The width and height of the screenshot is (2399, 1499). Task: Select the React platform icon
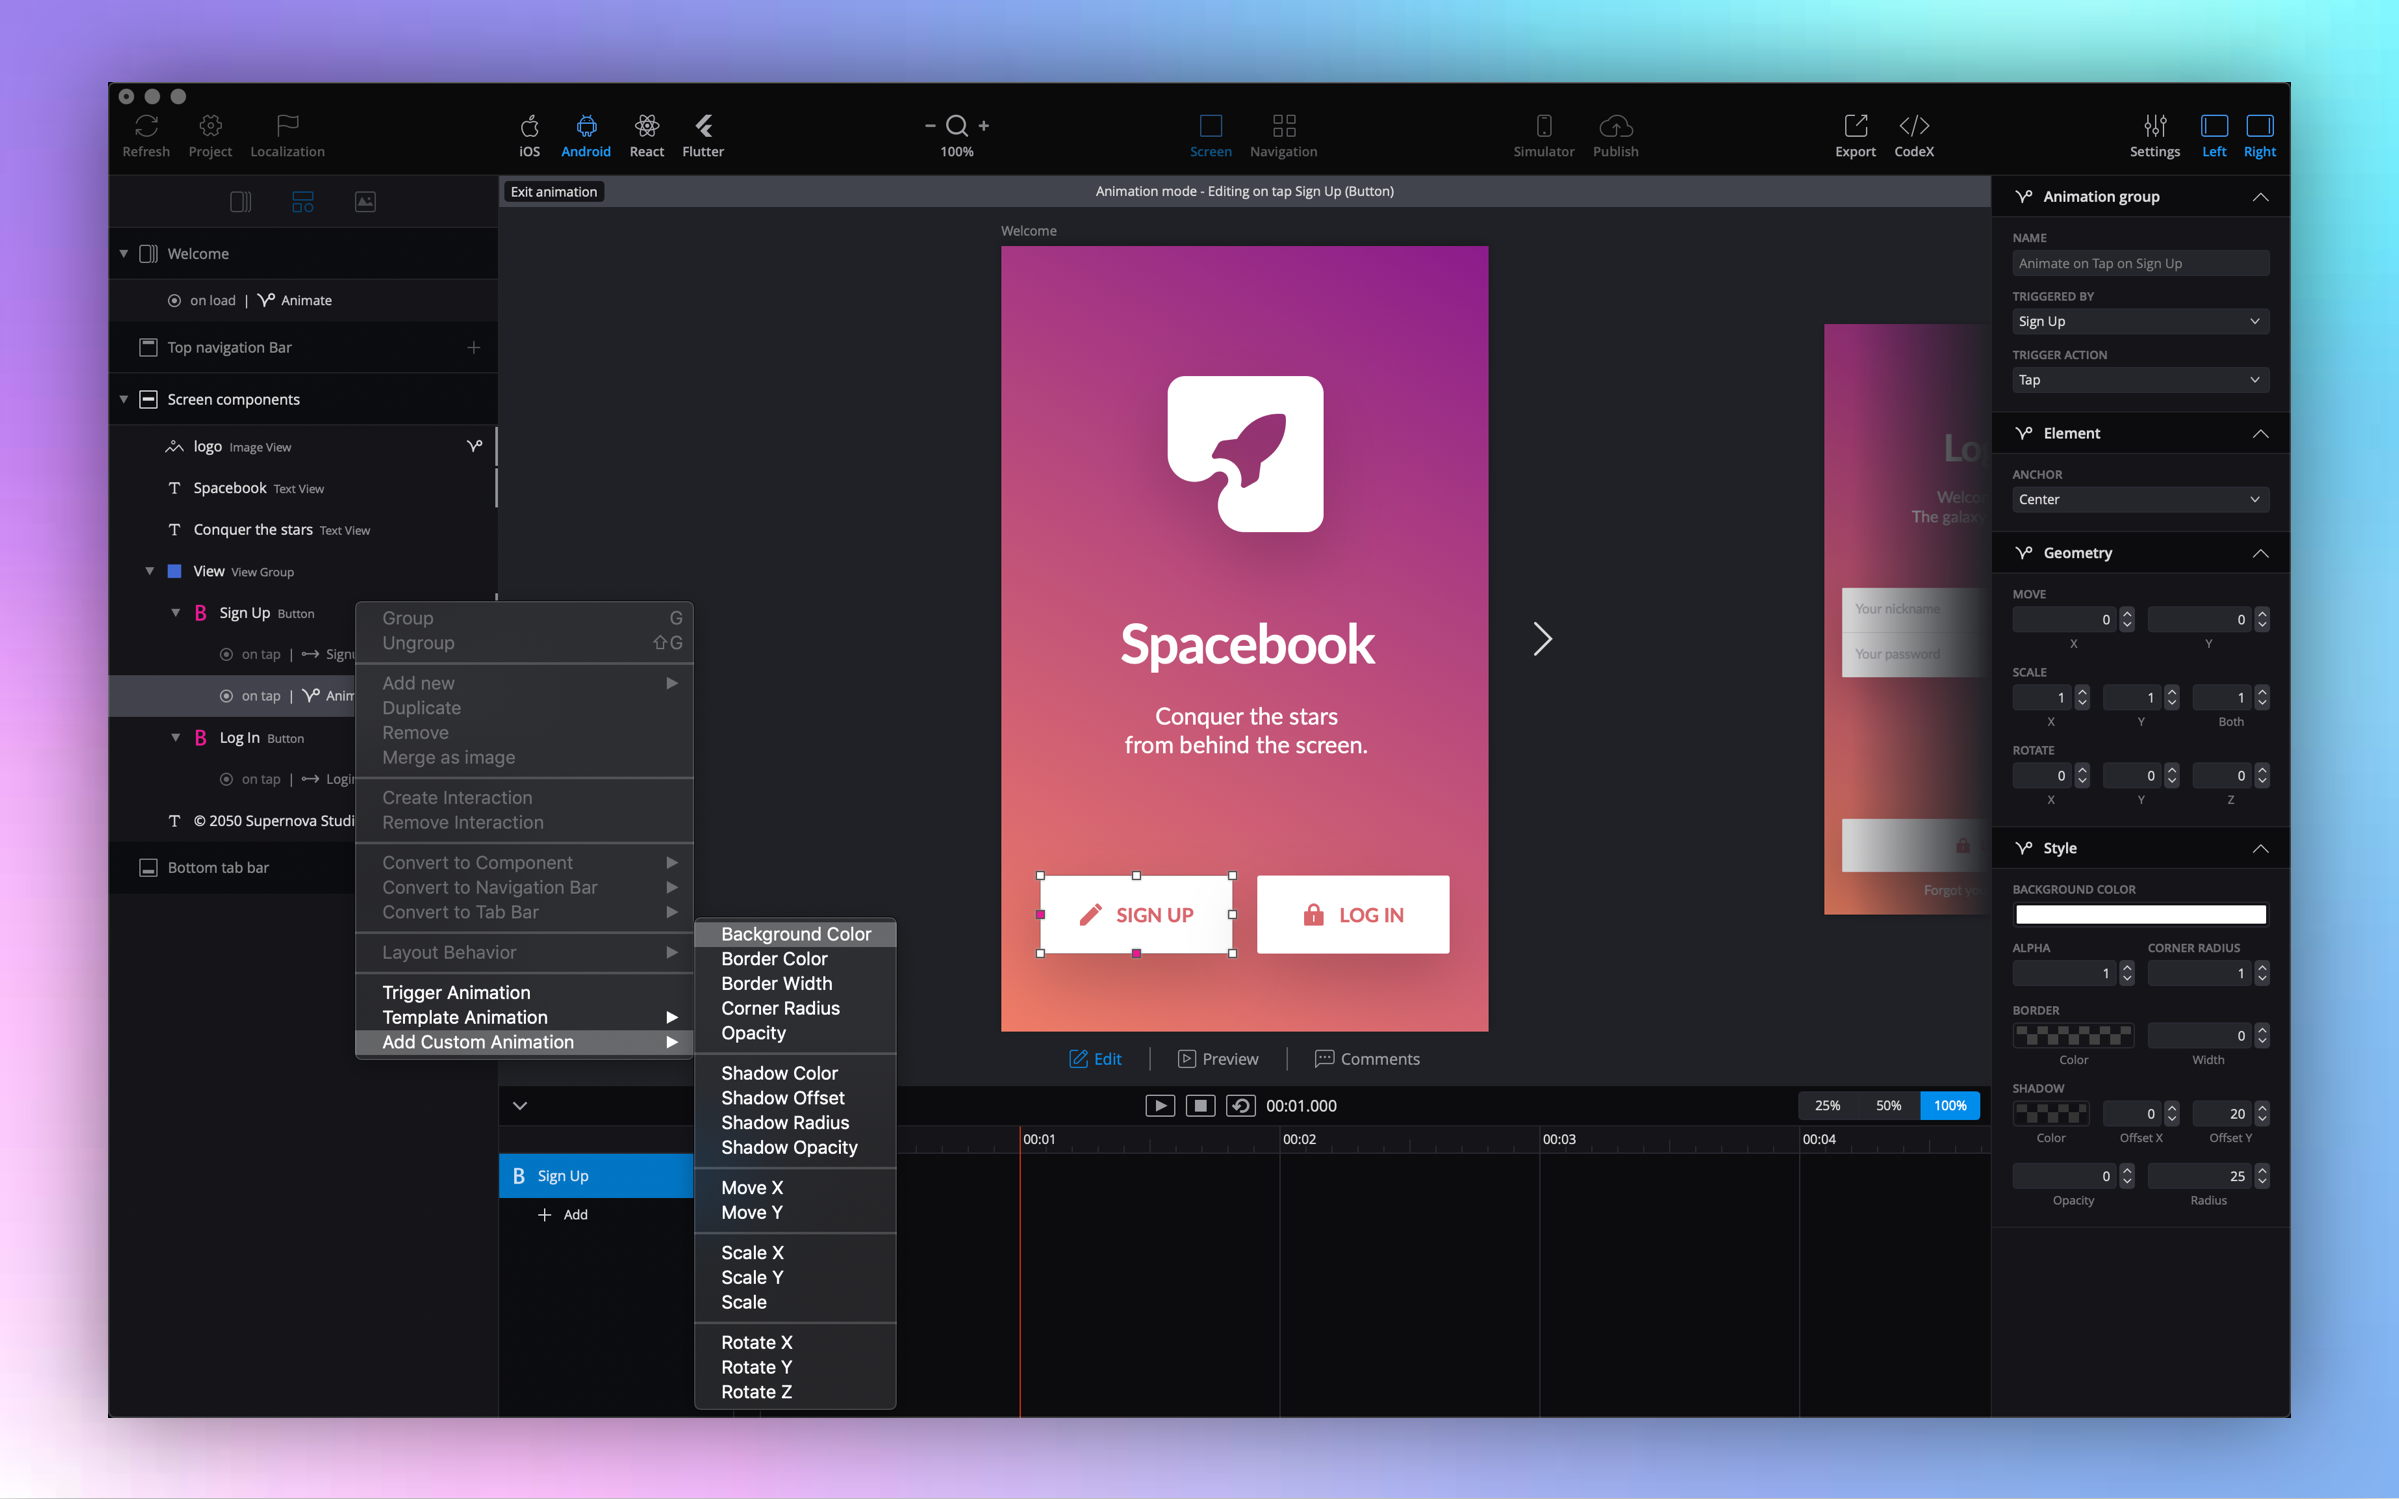pos(646,127)
